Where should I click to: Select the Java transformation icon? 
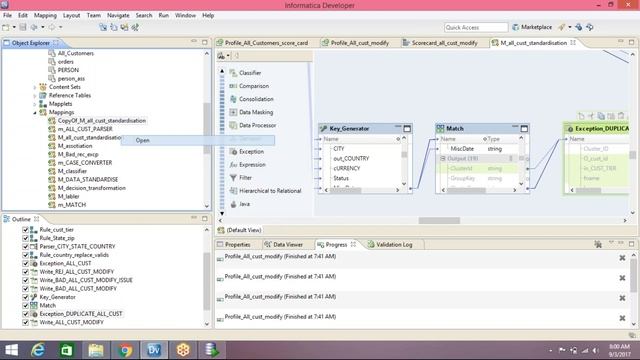click(233, 204)
